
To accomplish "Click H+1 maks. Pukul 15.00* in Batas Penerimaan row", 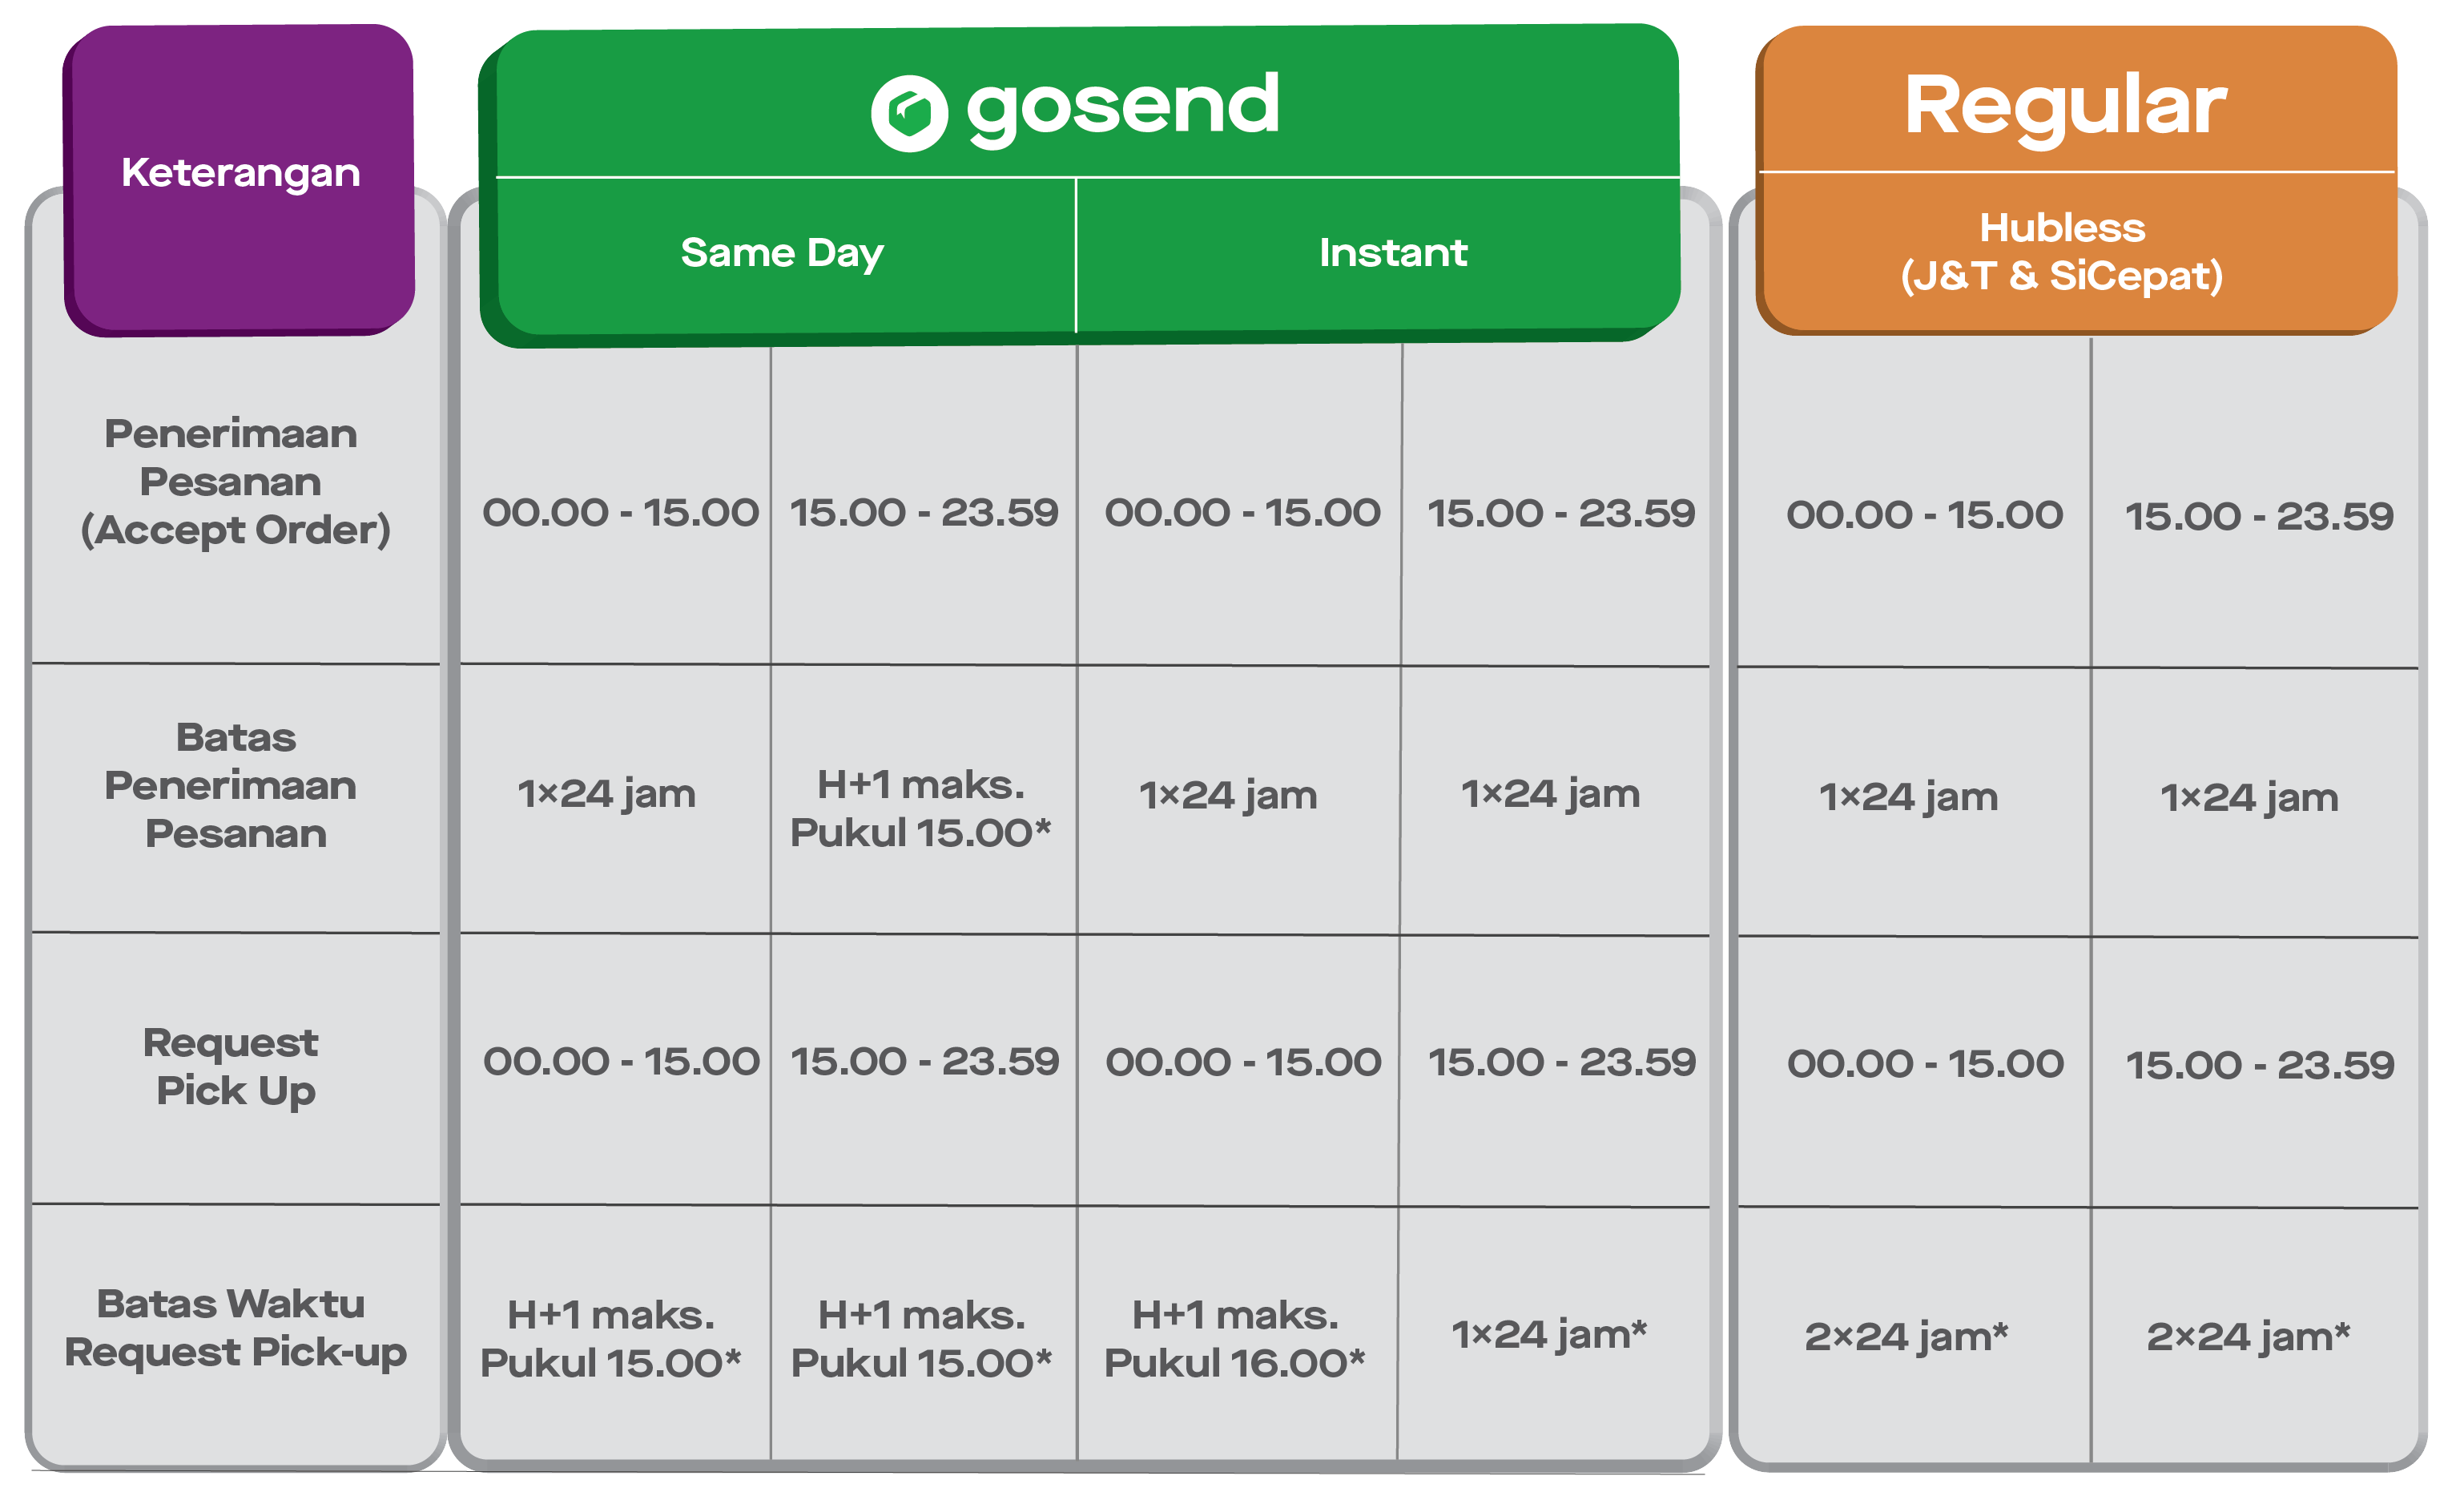I will click(x=921, y=809).
